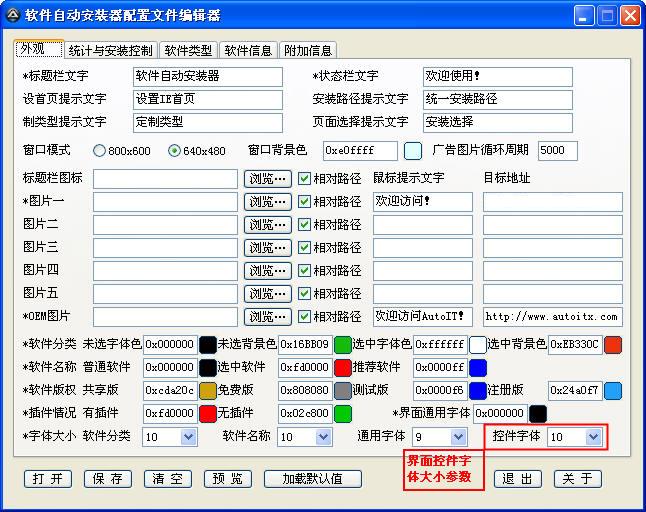Click the 标题栏文字 input field
Viewport: 646px width, 512px height.
coord(208,77)
